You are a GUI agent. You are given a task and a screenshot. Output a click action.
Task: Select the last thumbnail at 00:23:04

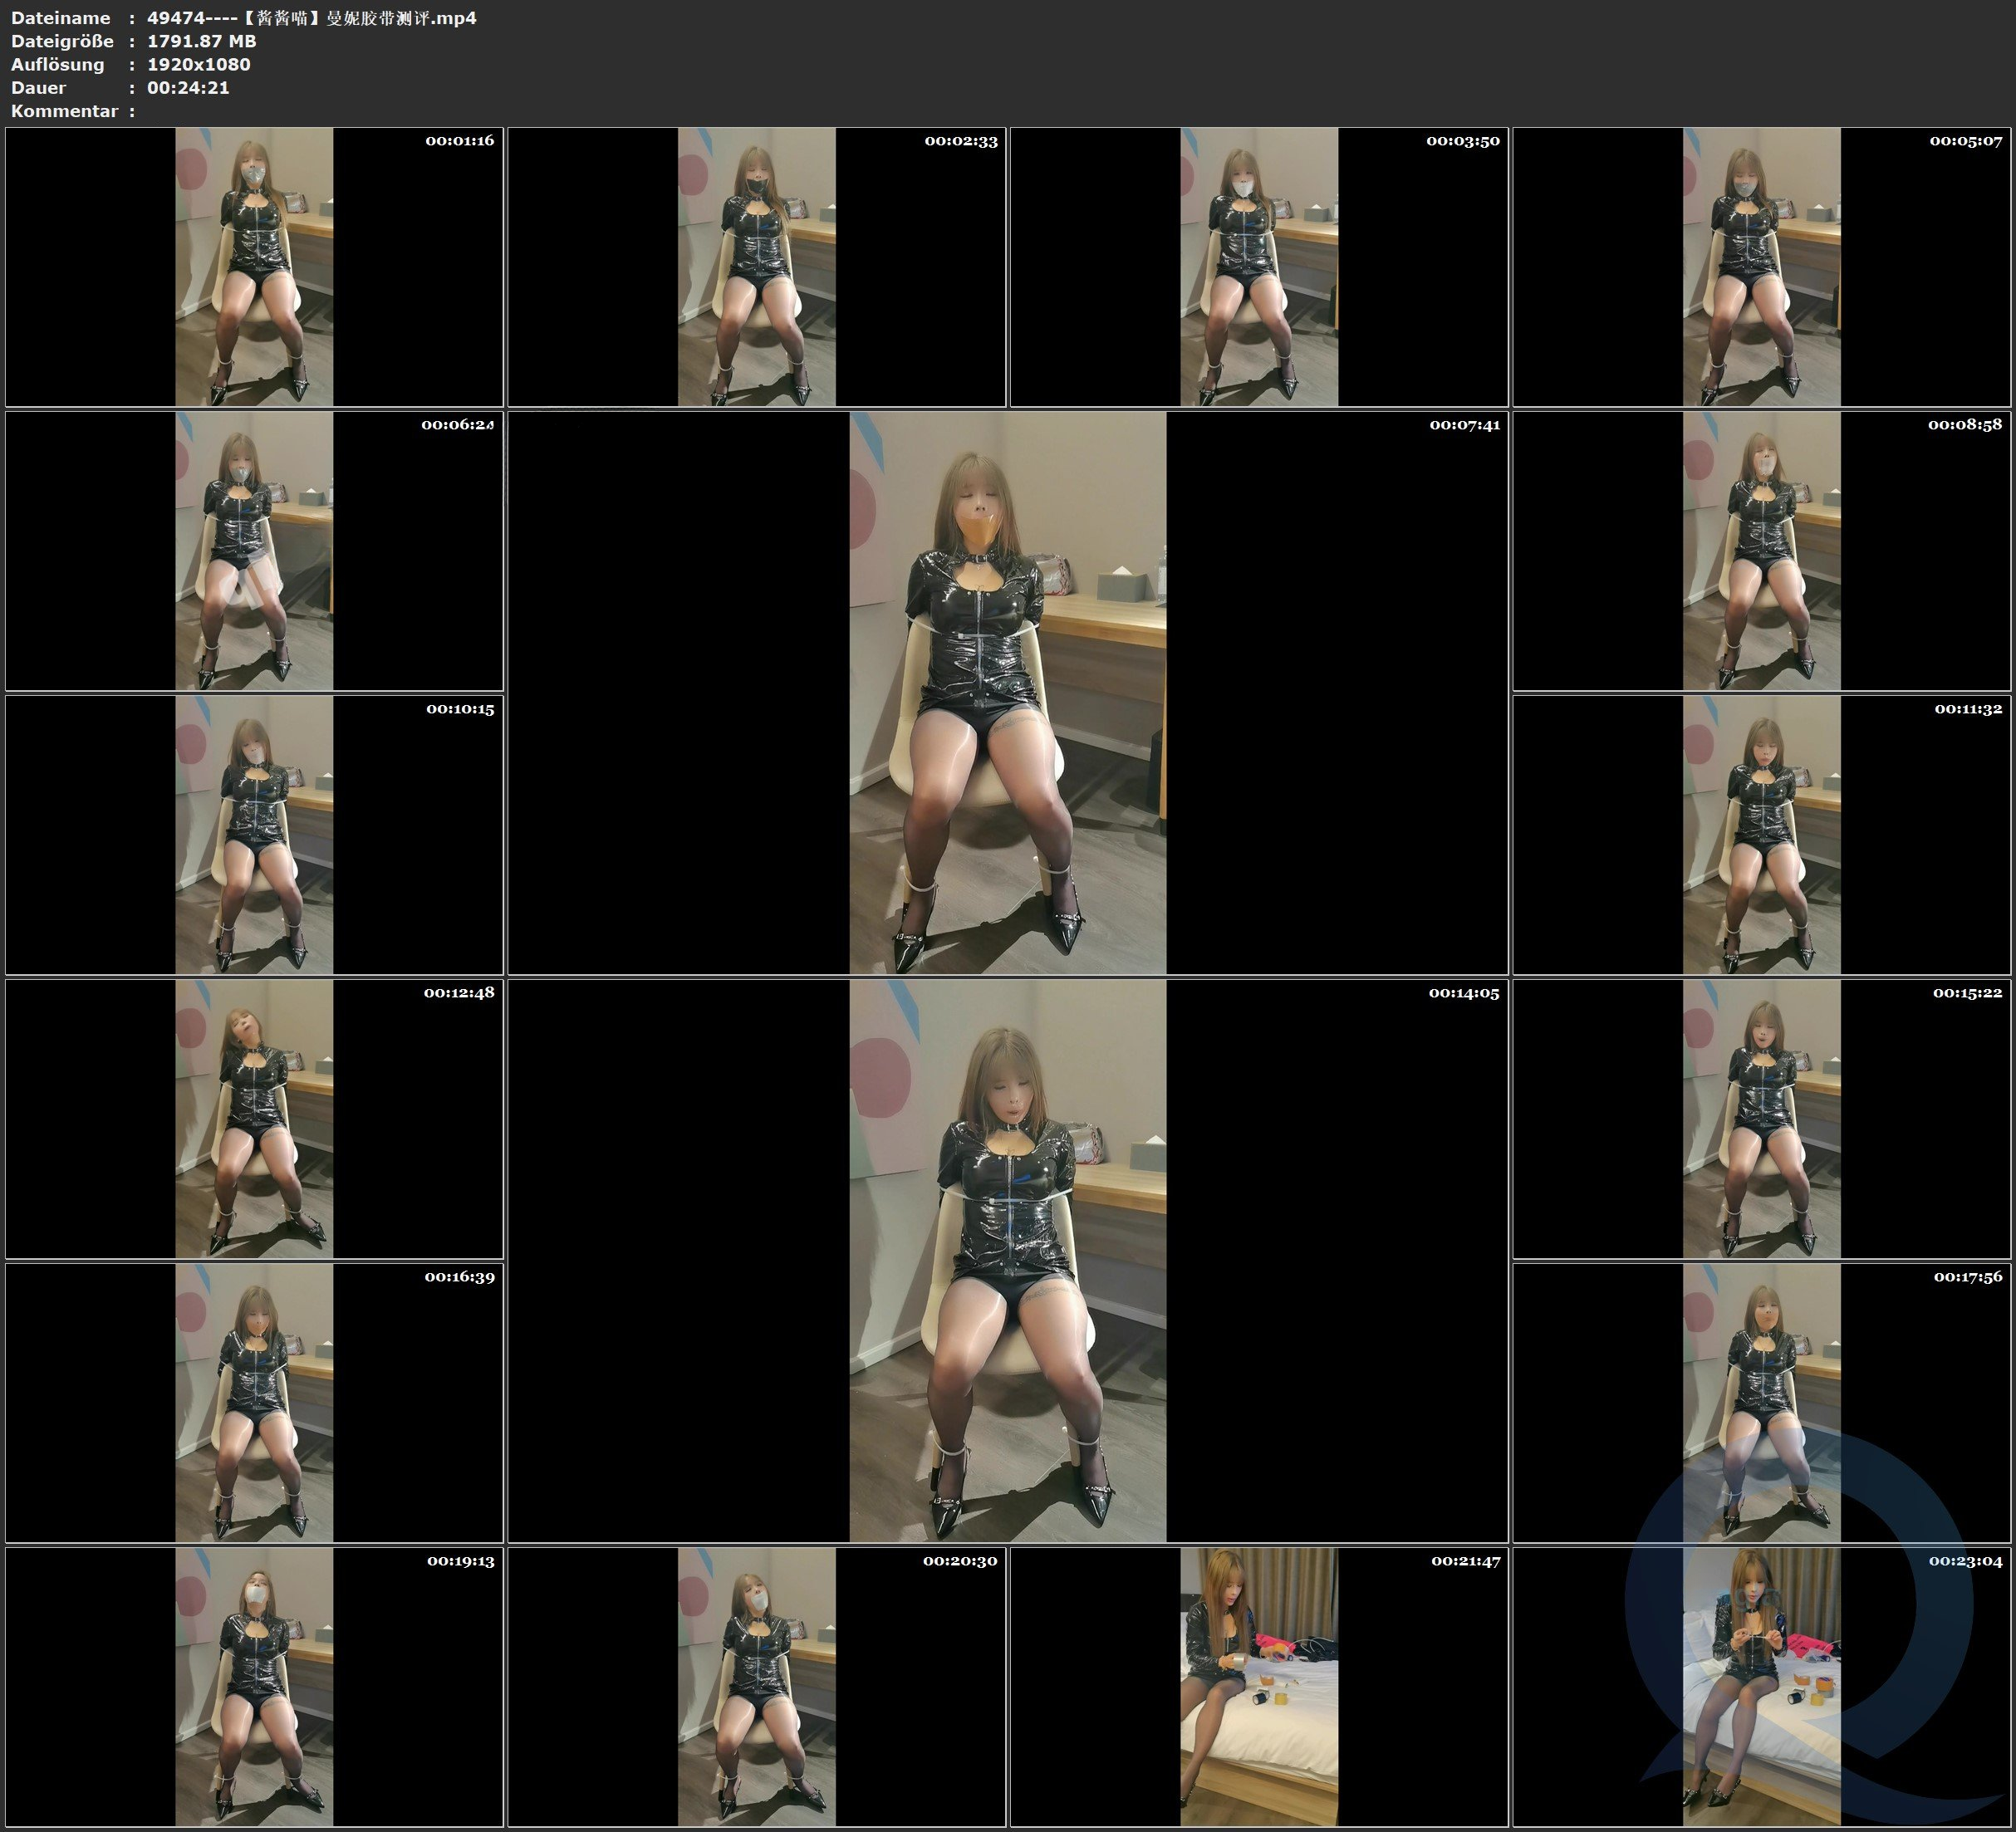click(x=1761, y=1686)
